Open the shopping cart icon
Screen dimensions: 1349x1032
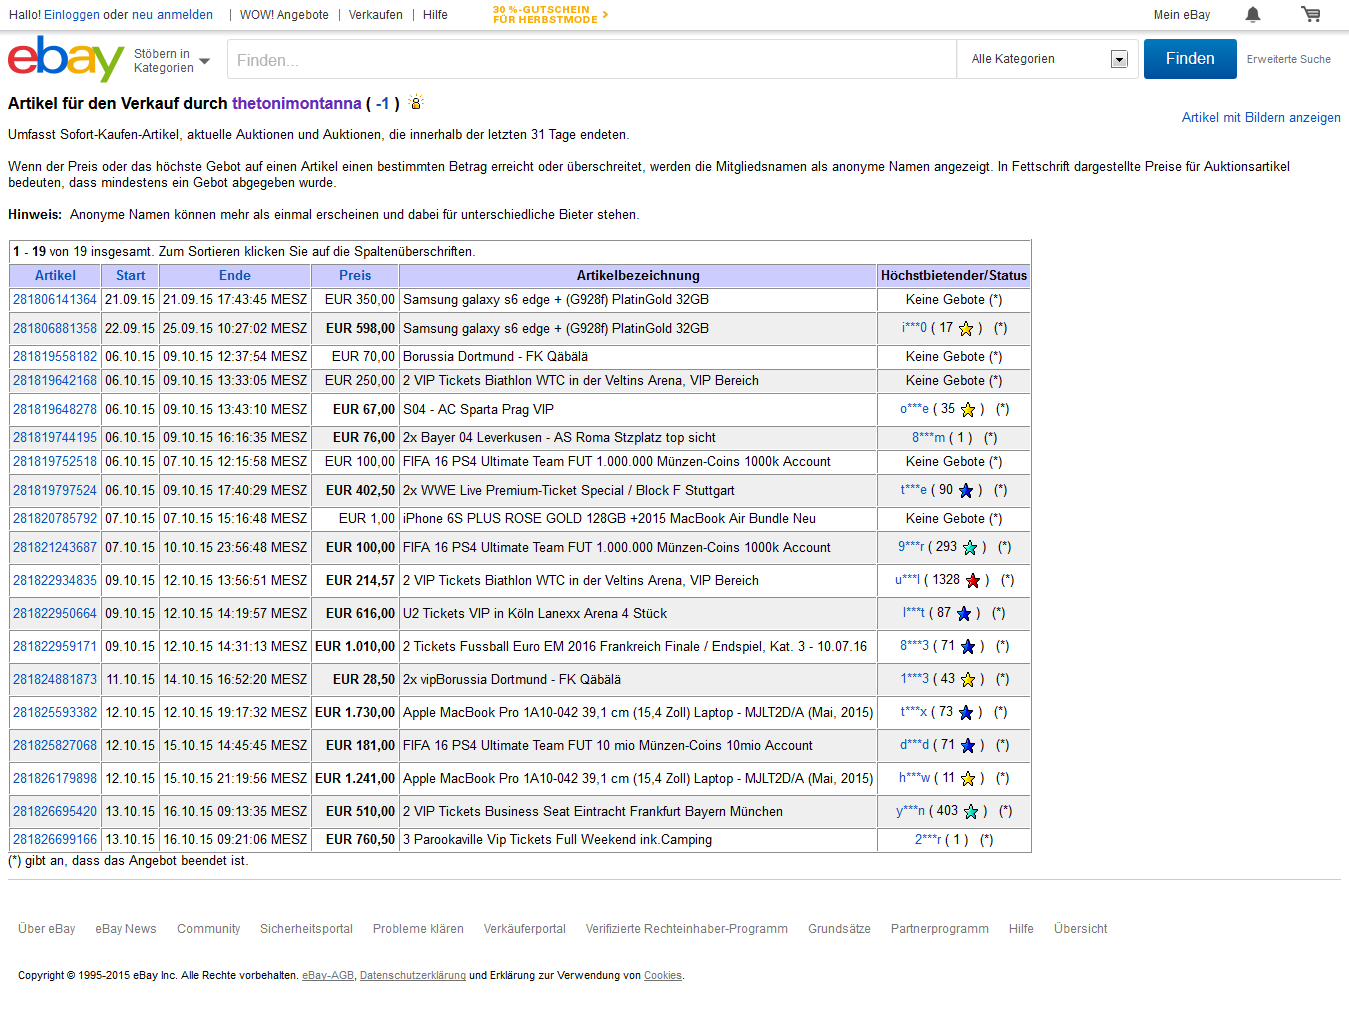click(1310, 15)
